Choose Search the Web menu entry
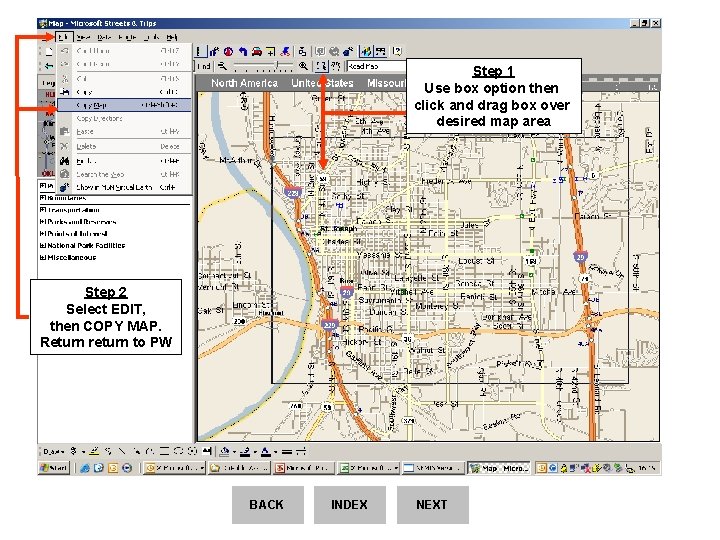Screen dimensions: 720x540 coord(124,174)
